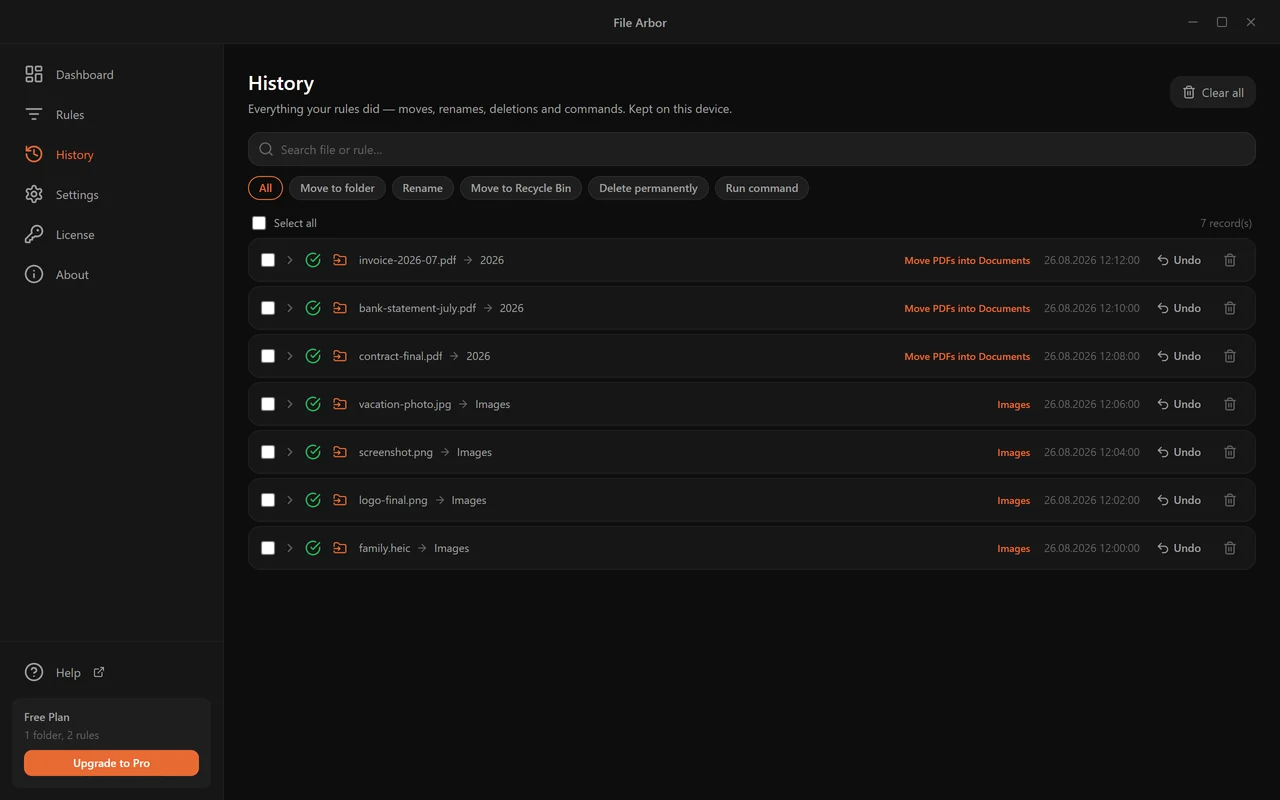1280x800 pixels.
Task: Click trash icon in screenshot.png row
Action: 1230,452
